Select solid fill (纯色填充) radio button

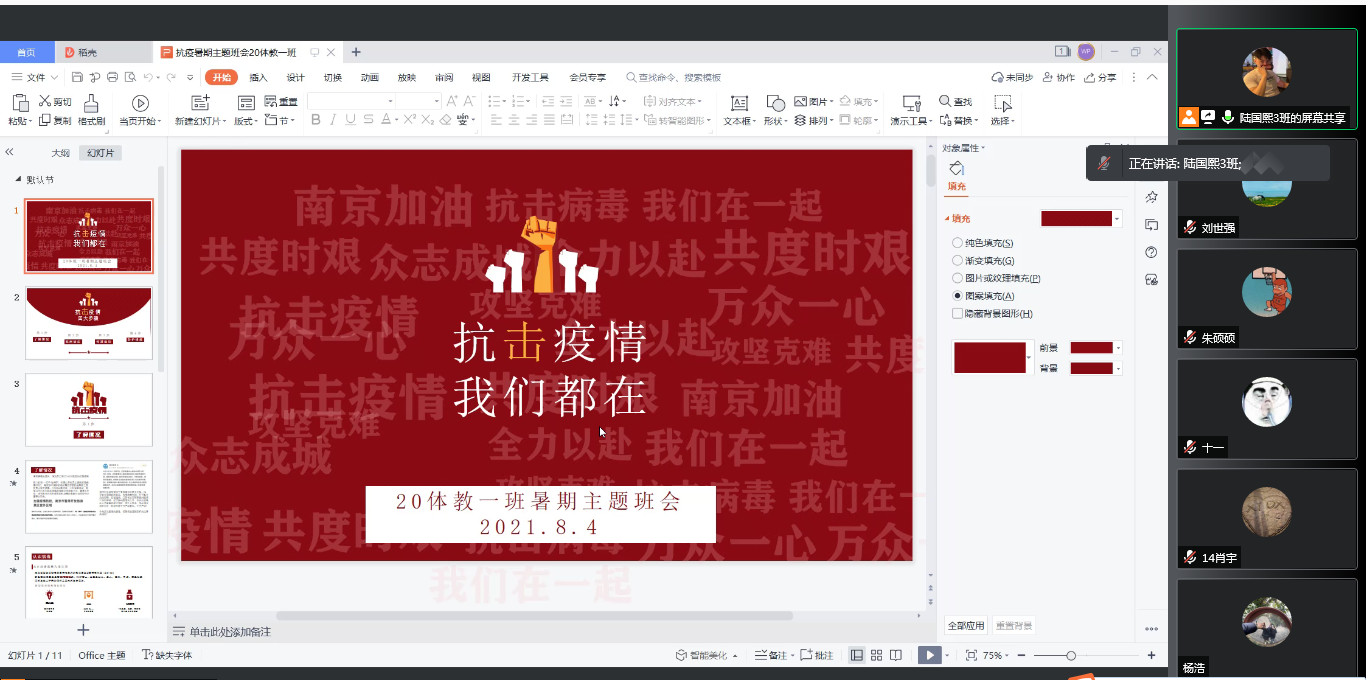[958, 243]
